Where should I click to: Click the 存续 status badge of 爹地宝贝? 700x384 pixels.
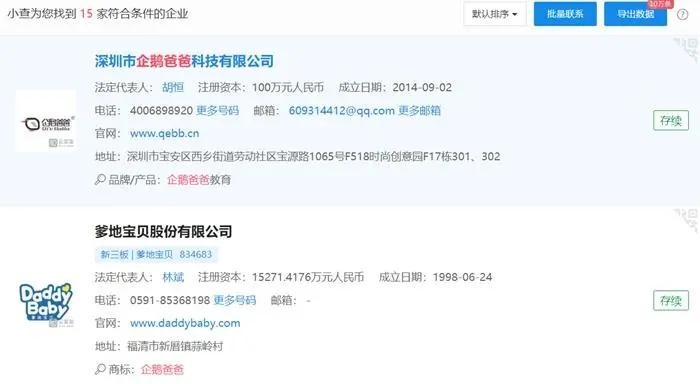(671, 301)
